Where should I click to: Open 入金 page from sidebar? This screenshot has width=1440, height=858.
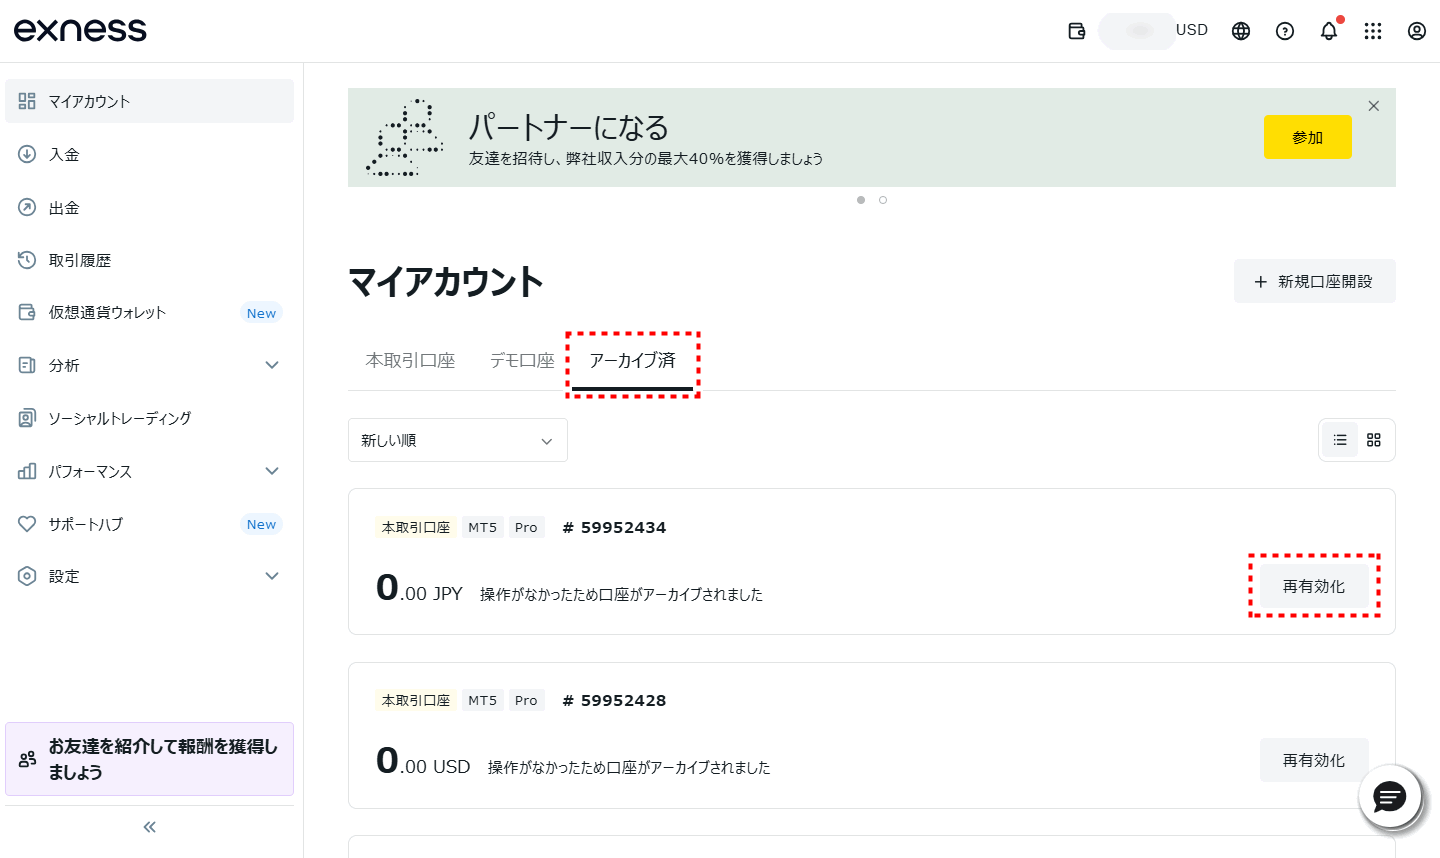[150, 154]
